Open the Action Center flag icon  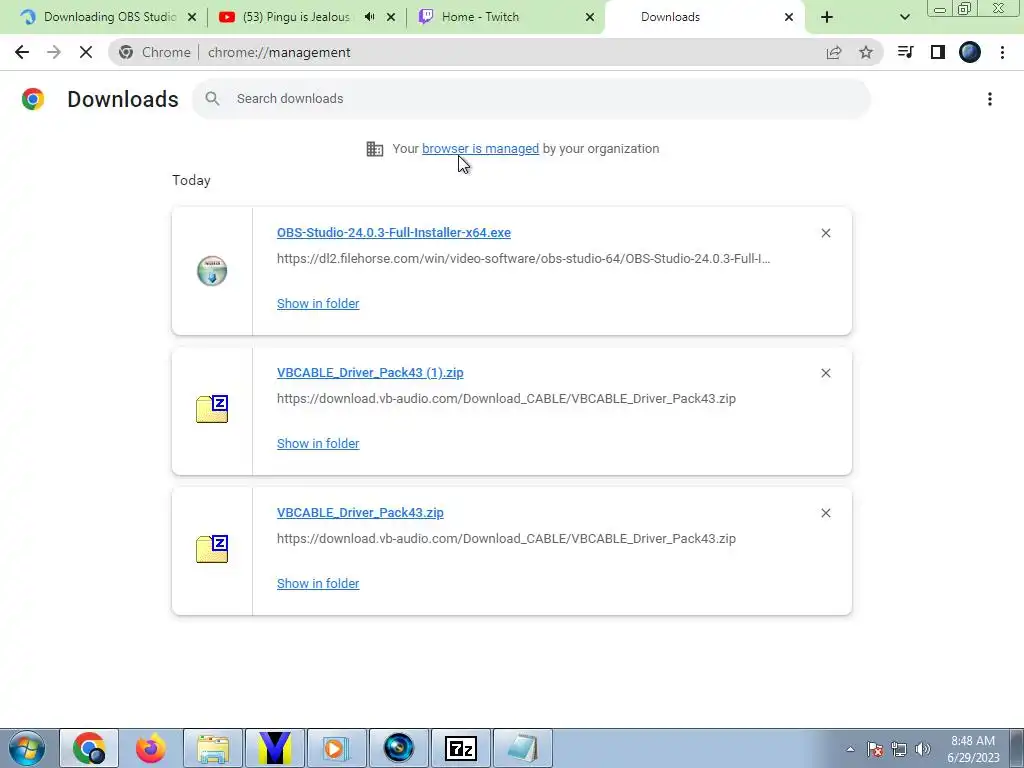pos(875,749)
